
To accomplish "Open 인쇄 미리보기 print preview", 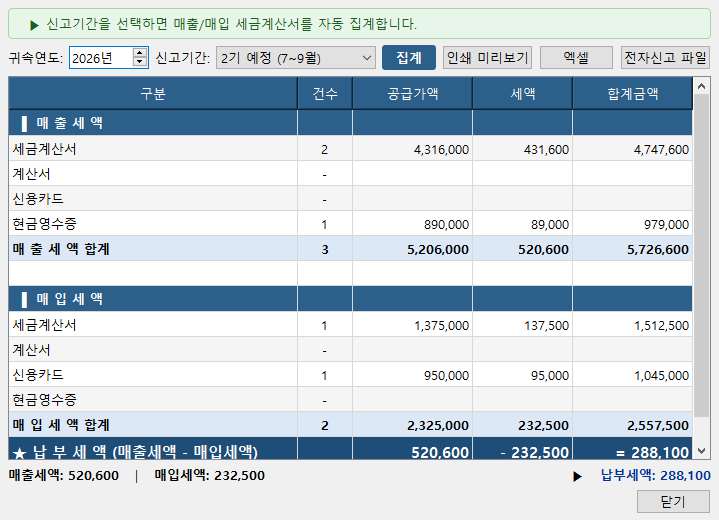I will (487, 58).
